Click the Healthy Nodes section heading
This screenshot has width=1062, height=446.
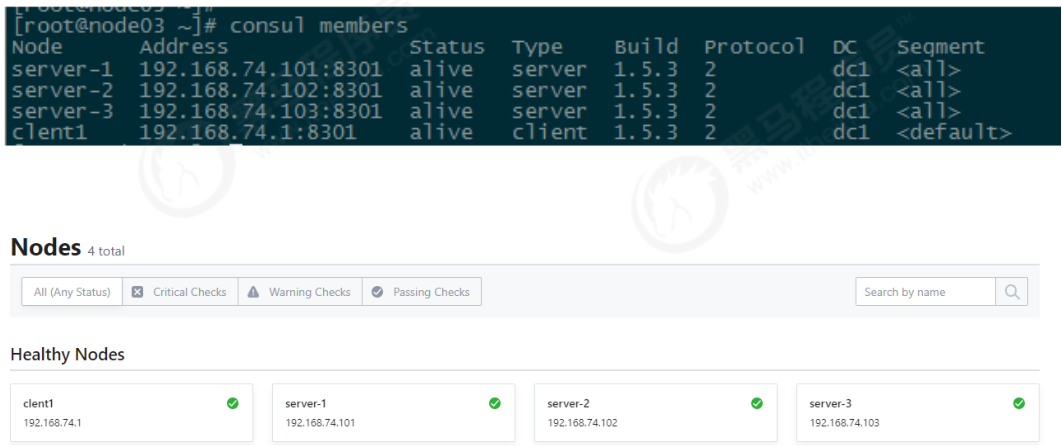[x=68, y=354]
